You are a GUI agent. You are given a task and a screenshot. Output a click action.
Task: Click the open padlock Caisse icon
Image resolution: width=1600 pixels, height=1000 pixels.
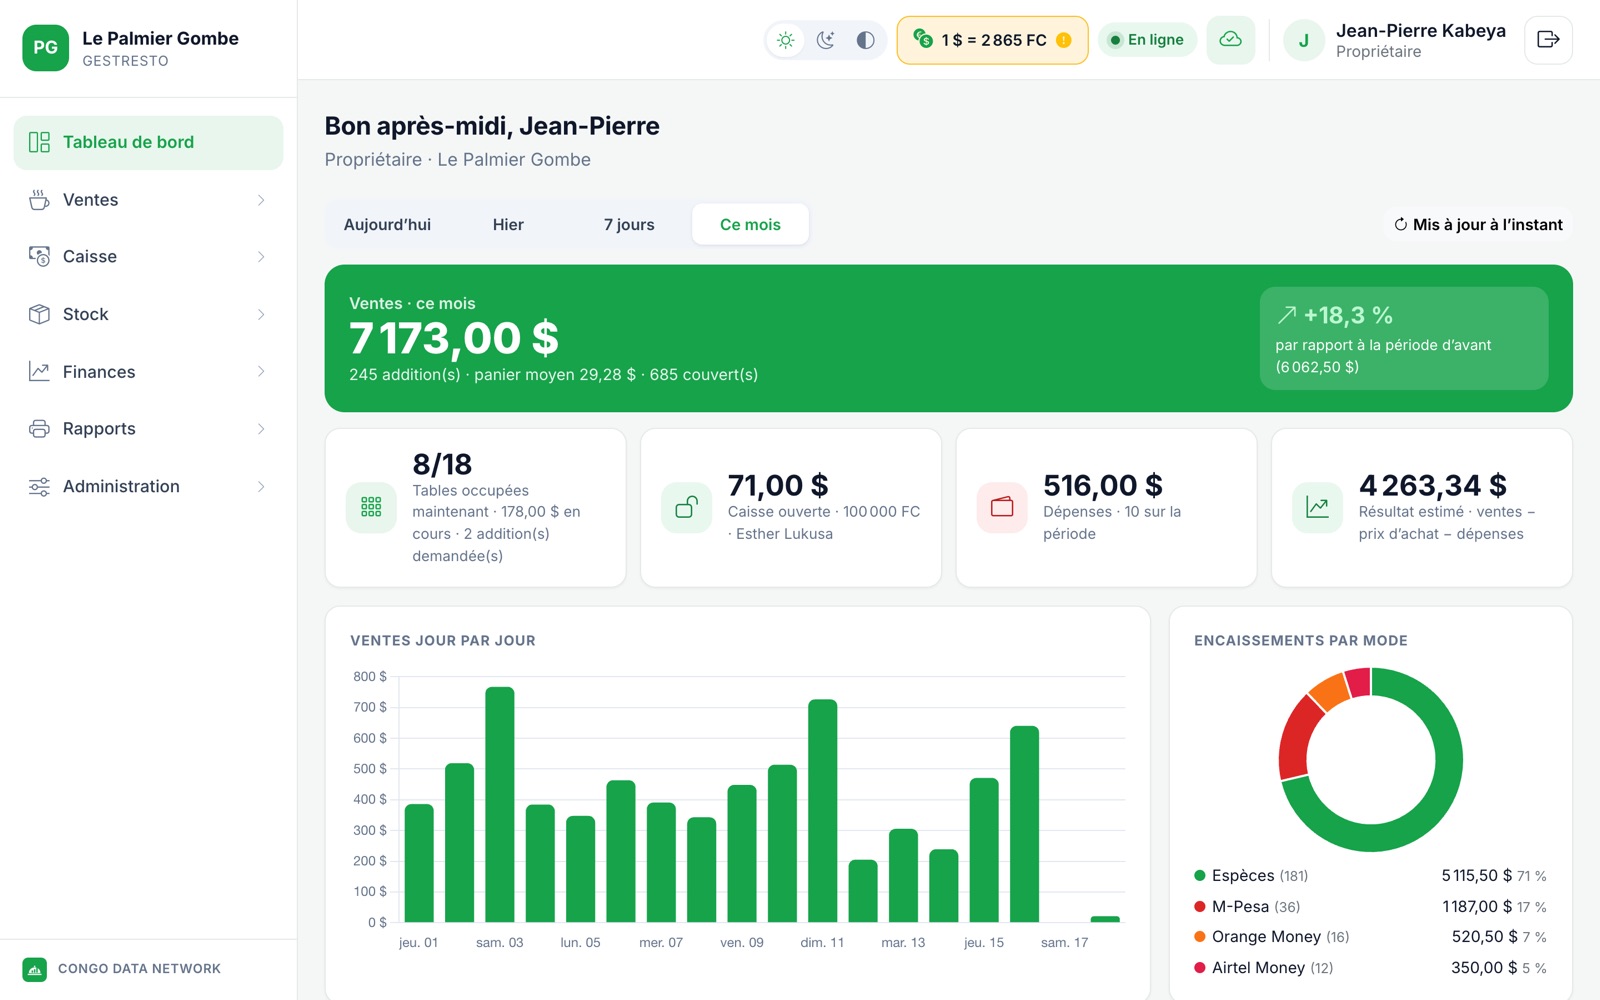pos(686,507)
